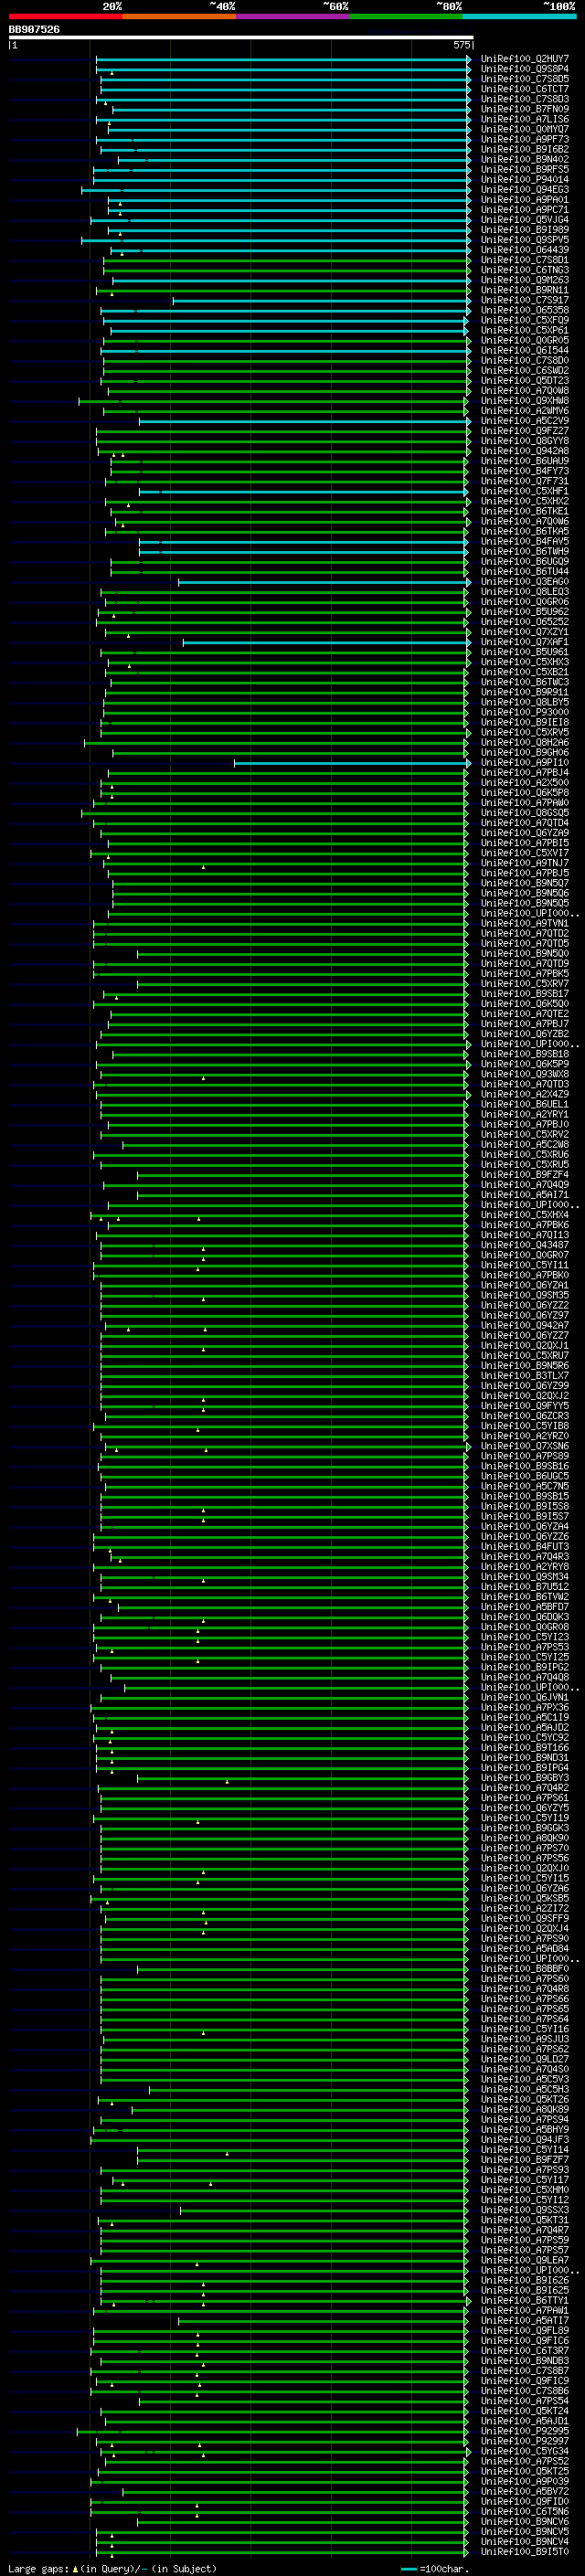585x2576 pixels.
Task: Select label UniRef100_B9N5R6
Action: (x=524, y=1365)
